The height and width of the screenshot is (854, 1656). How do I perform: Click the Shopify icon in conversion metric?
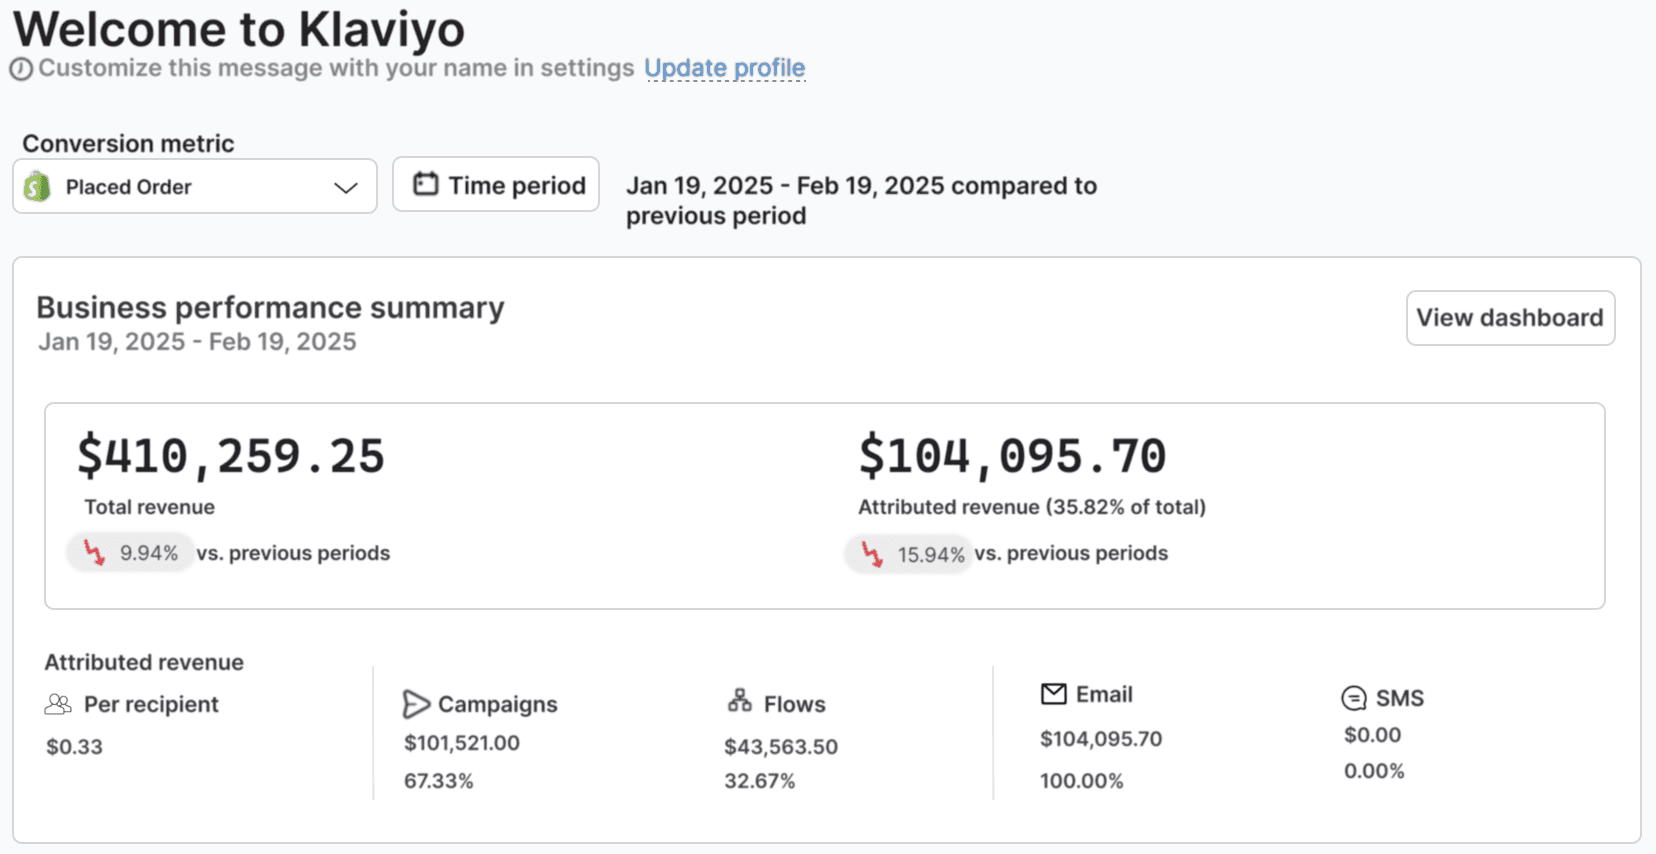37,186
